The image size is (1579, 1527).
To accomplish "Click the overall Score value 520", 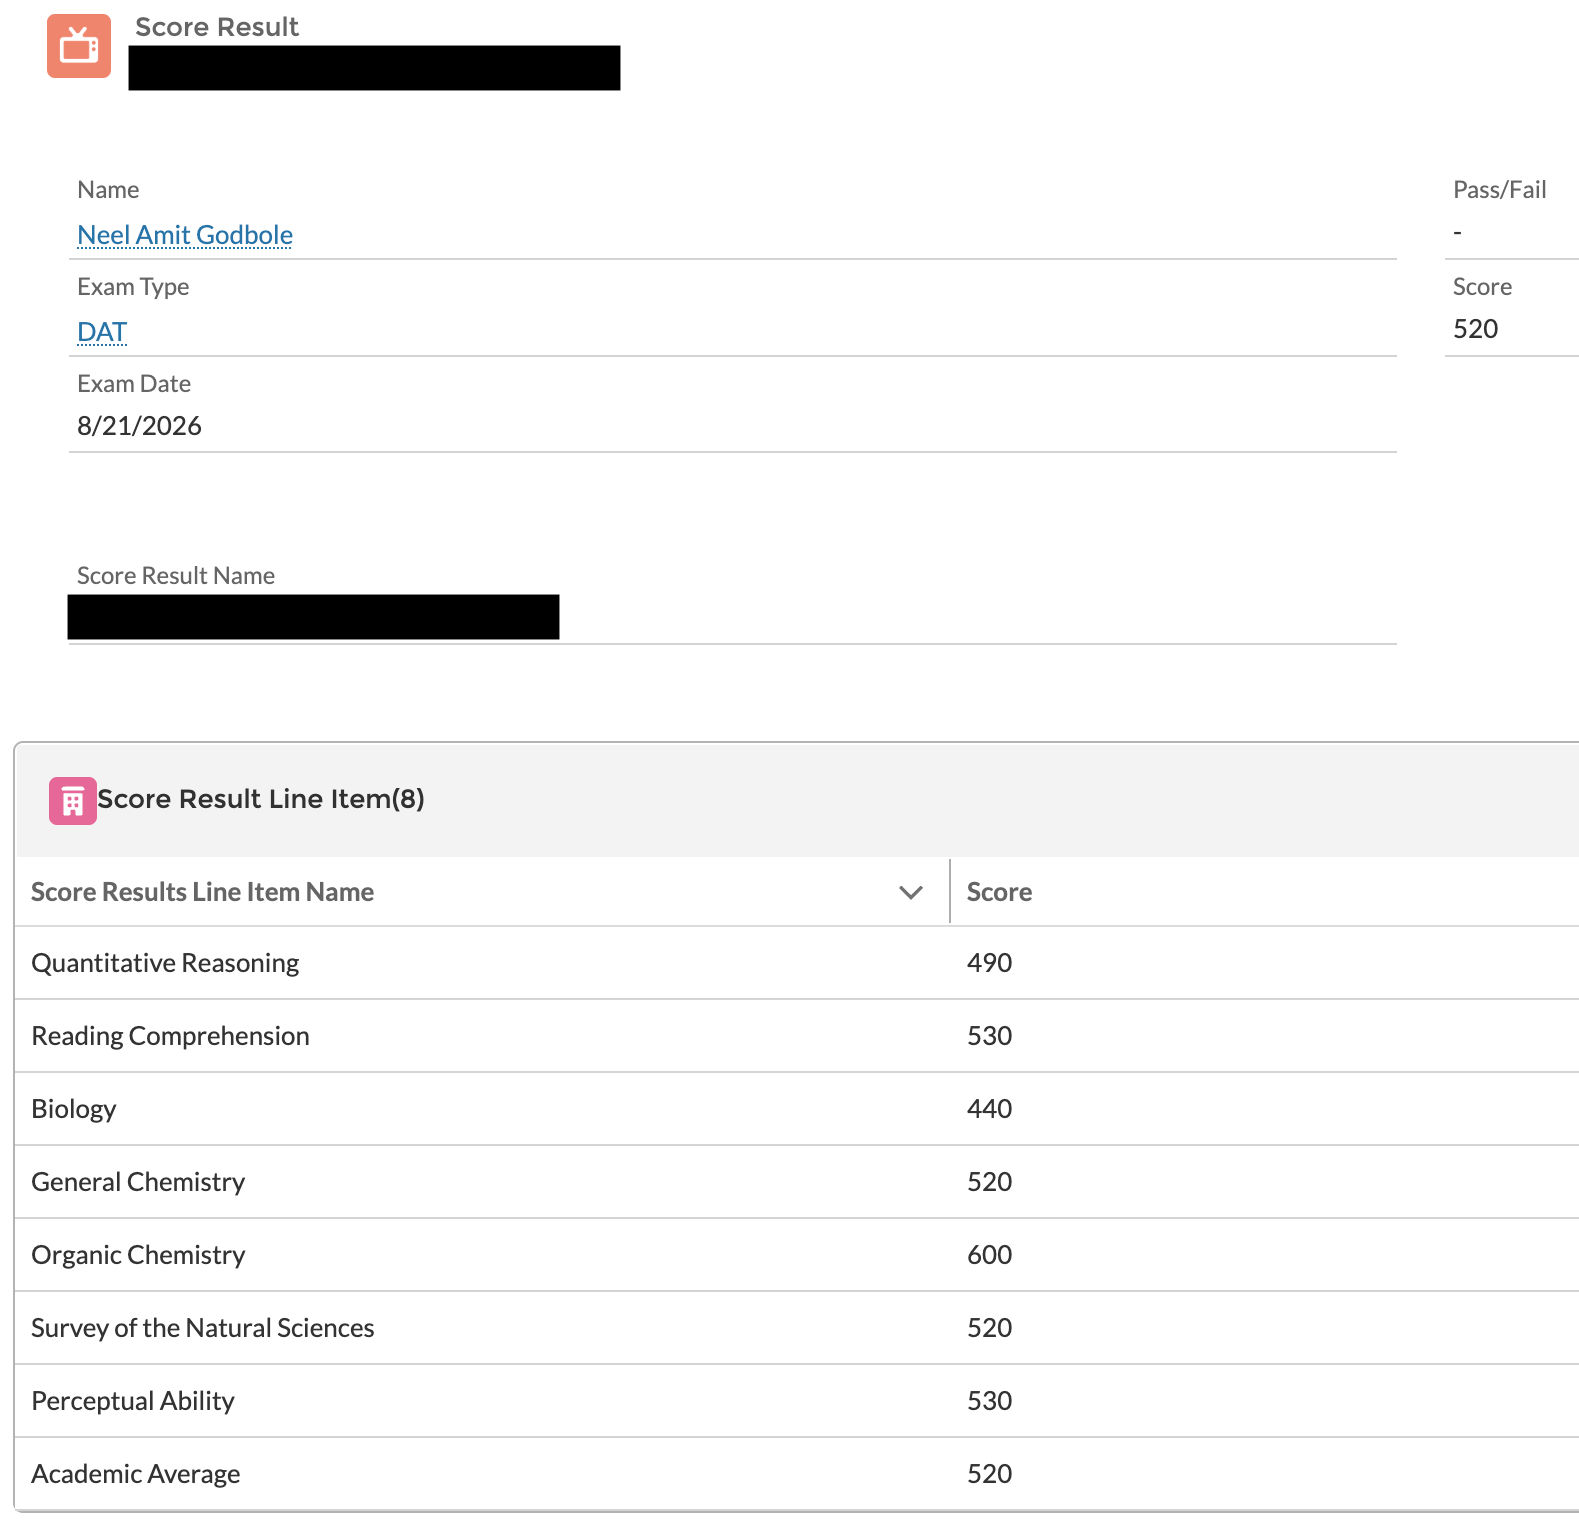I will coord(1475,329).
